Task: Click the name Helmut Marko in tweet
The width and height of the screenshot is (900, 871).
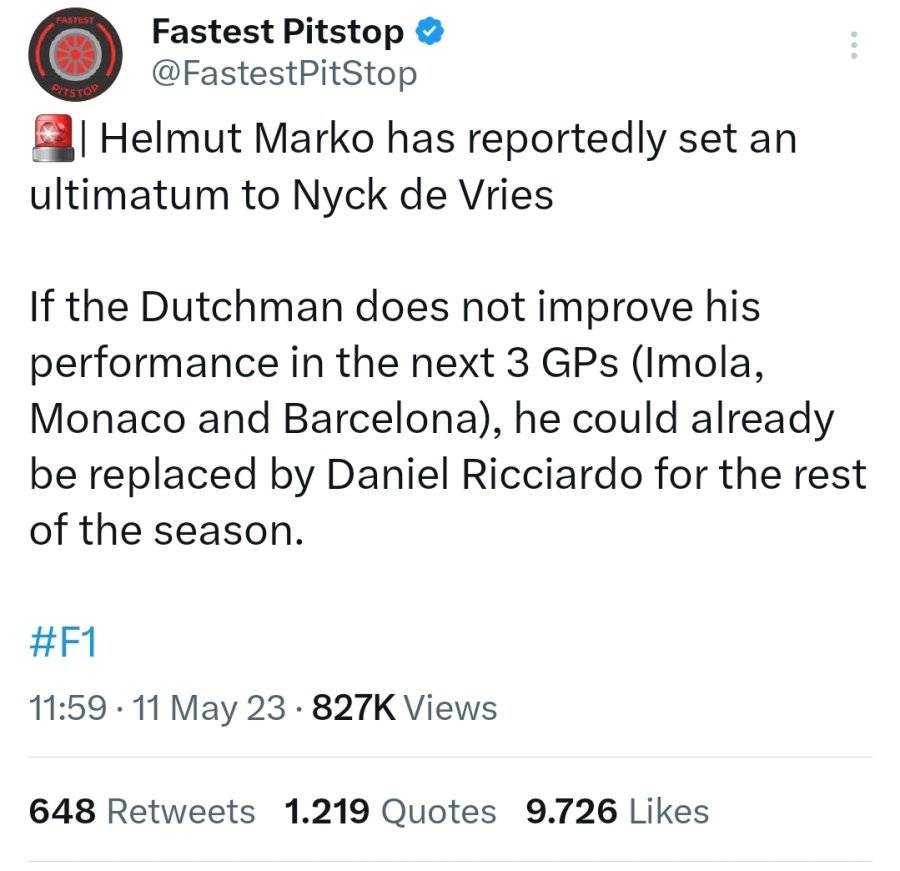Action: (238, 138)
